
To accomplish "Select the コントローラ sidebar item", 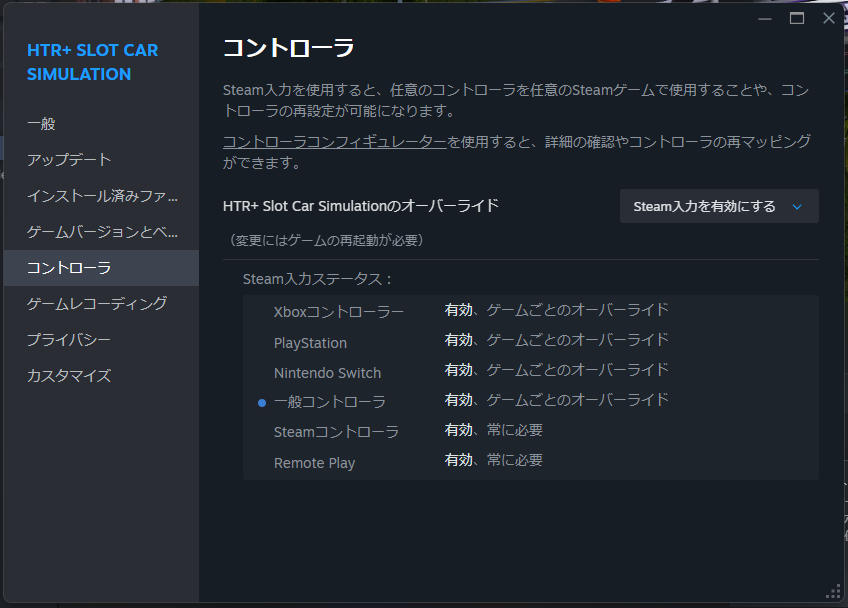I will (x=101, y=268).
